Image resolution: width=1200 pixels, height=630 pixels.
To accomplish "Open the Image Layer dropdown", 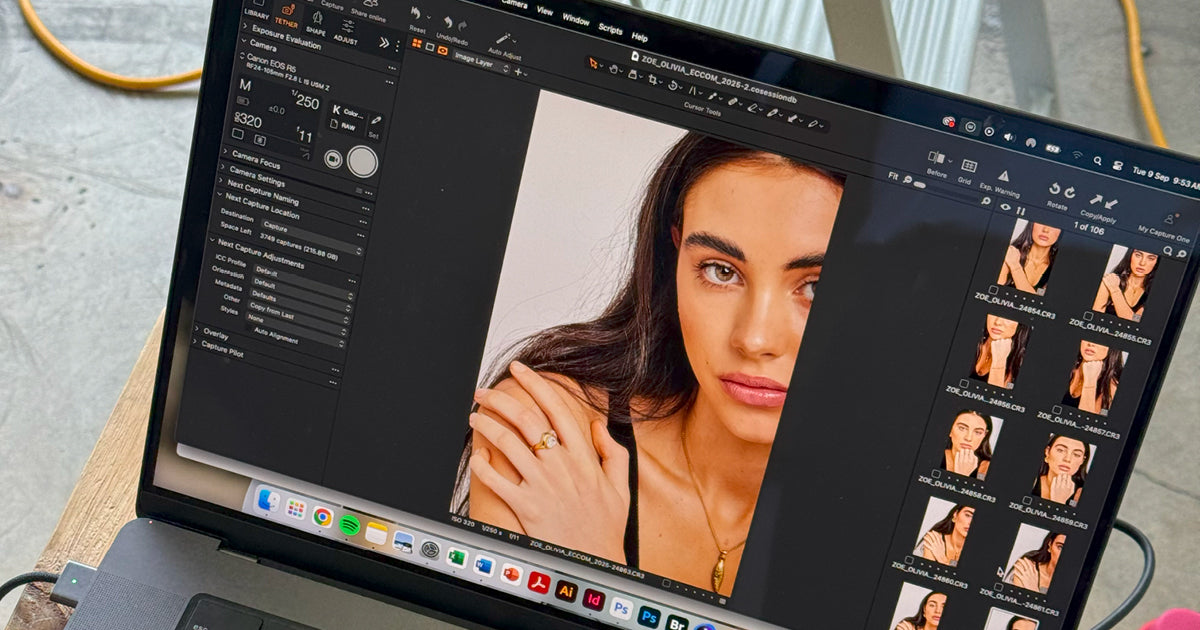I will (481, 60).
